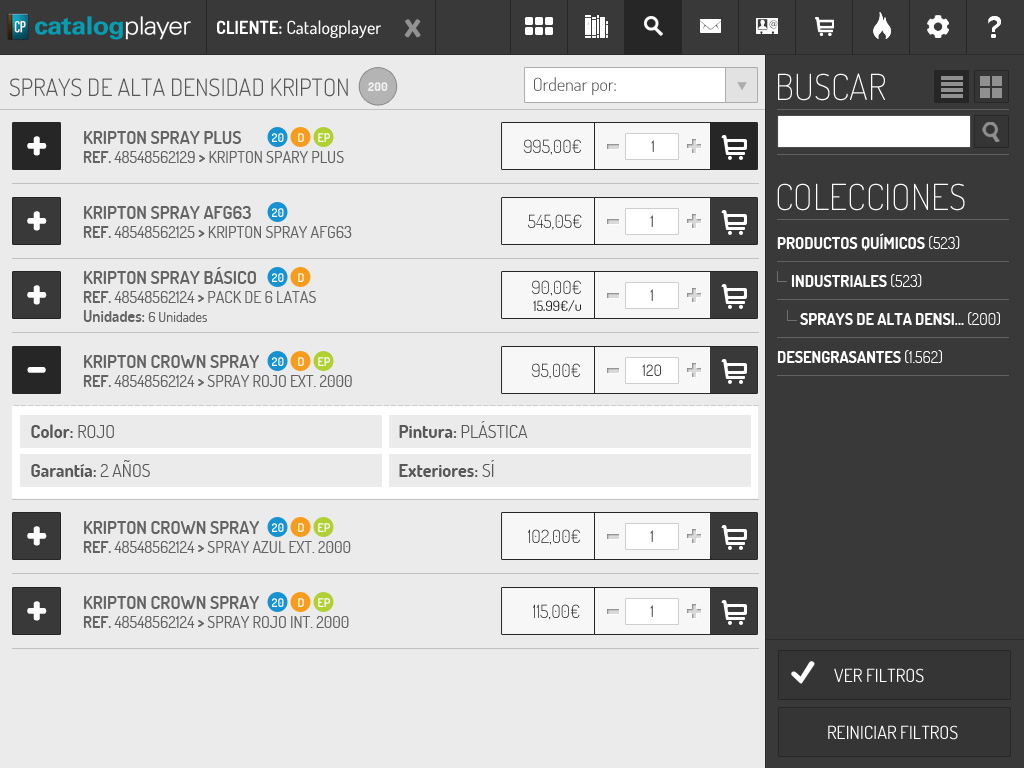Open the flame hot offers icon

881,27
